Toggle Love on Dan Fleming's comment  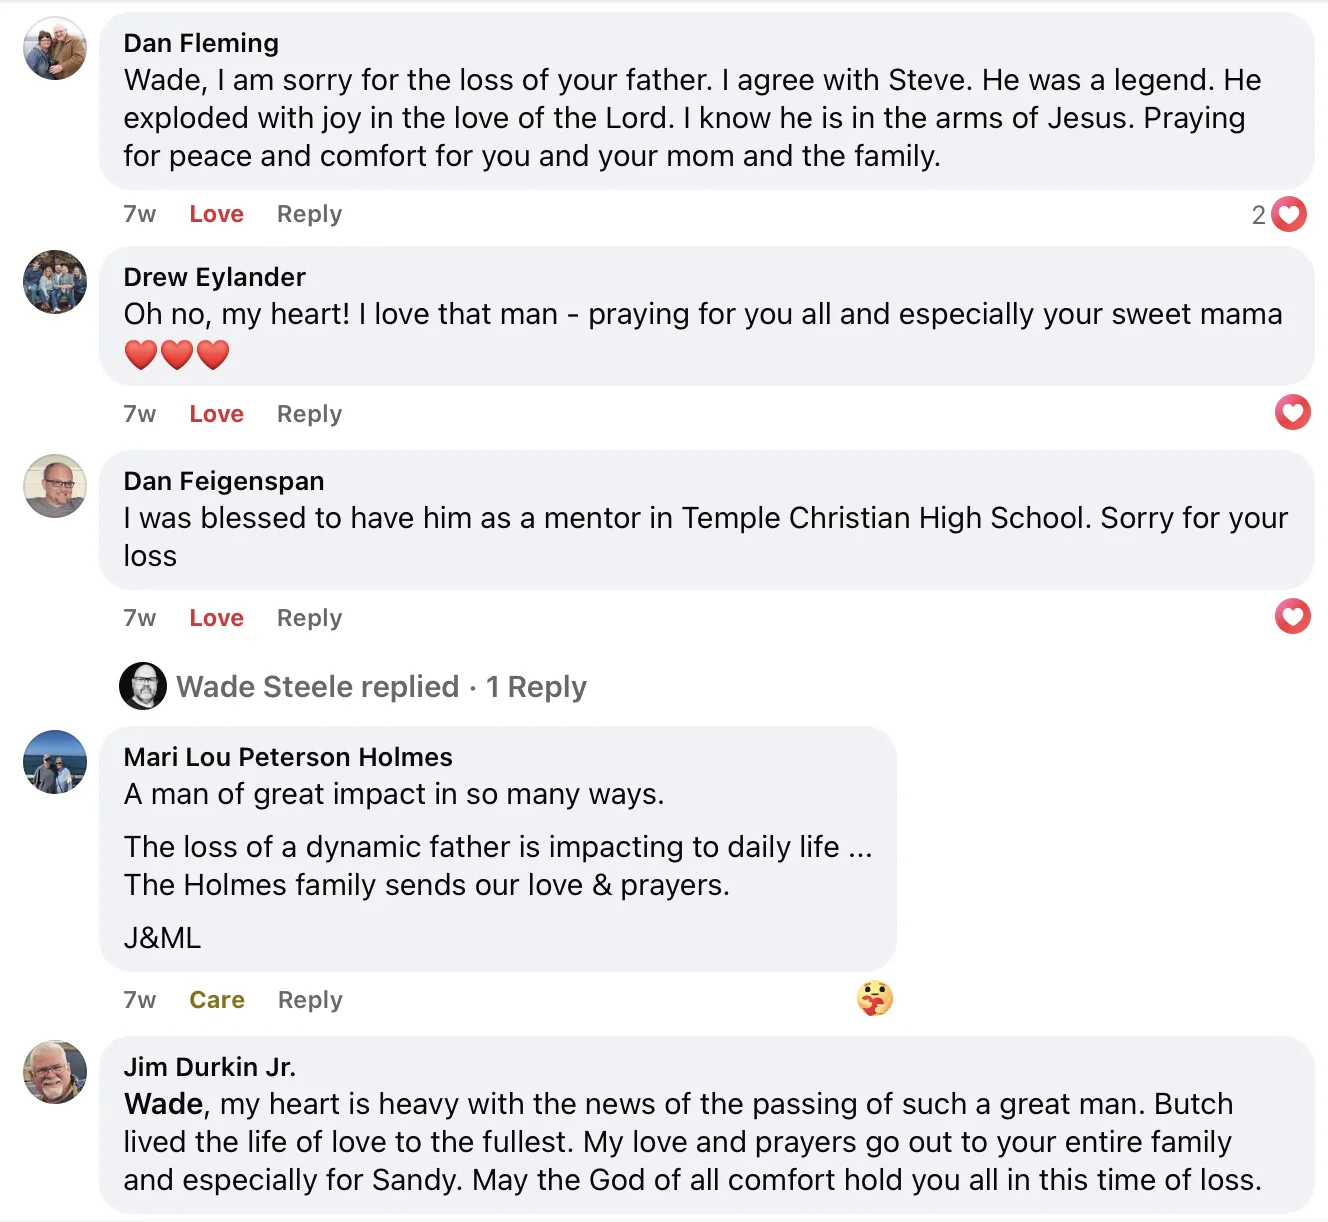pyautogui.click(x=216, y=214)
